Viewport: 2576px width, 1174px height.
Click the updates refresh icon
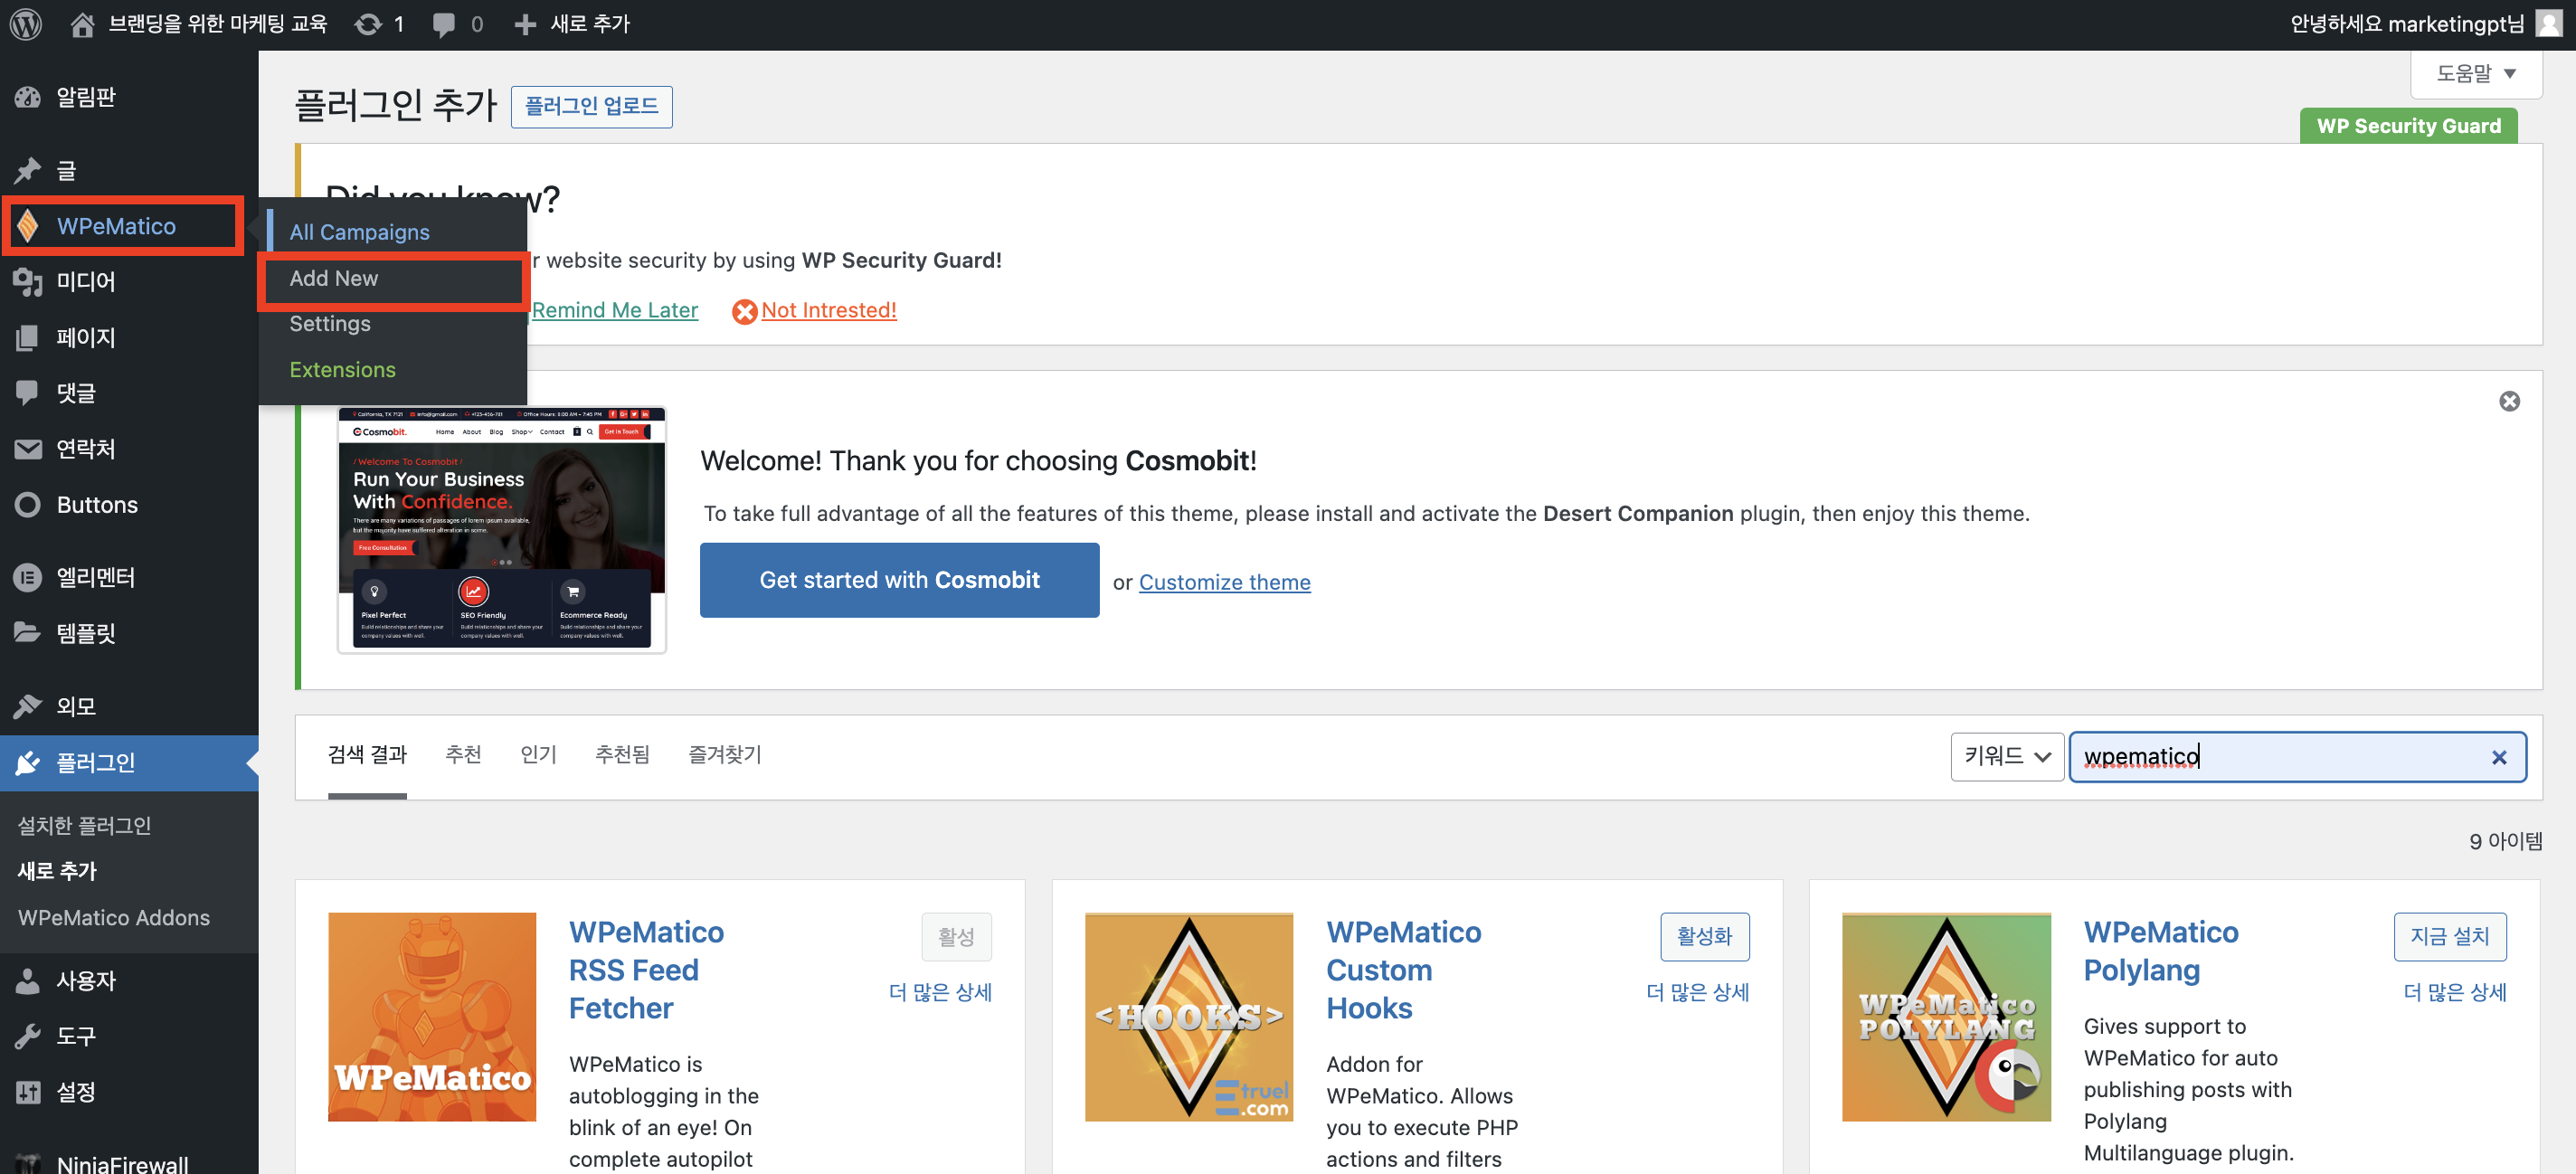[369, 24]
